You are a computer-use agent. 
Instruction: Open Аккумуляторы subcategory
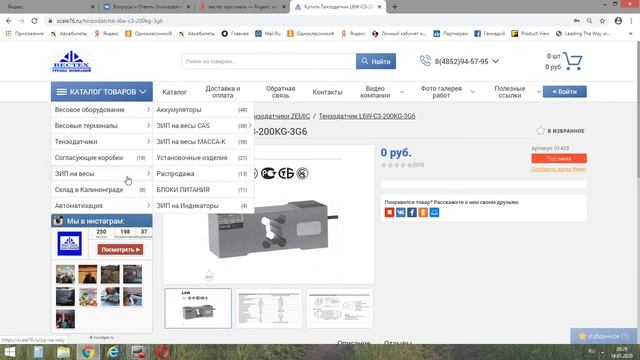click(x=203, y=110)
